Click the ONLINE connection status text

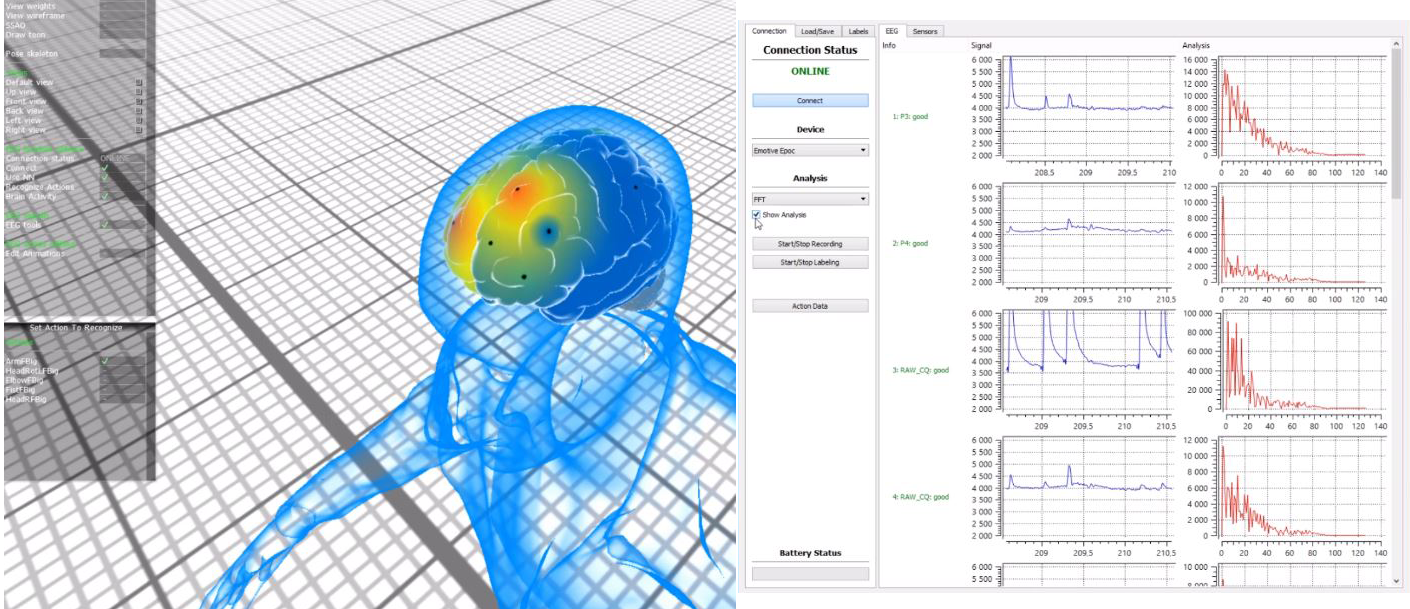click(x=810, y=72)
